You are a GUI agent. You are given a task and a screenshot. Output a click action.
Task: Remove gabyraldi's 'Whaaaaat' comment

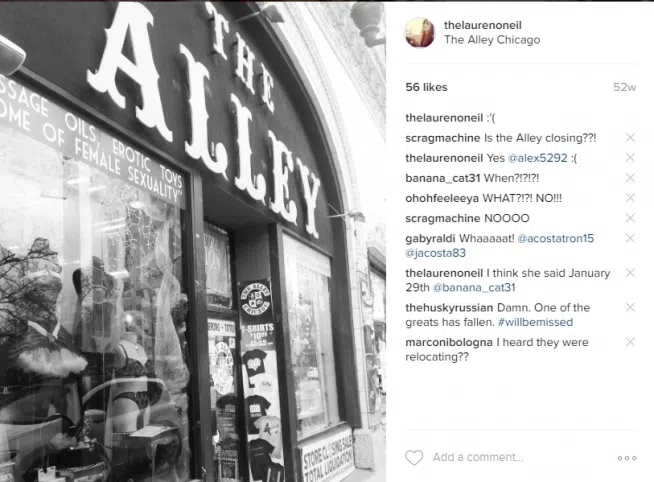click(x=630, y=238)
